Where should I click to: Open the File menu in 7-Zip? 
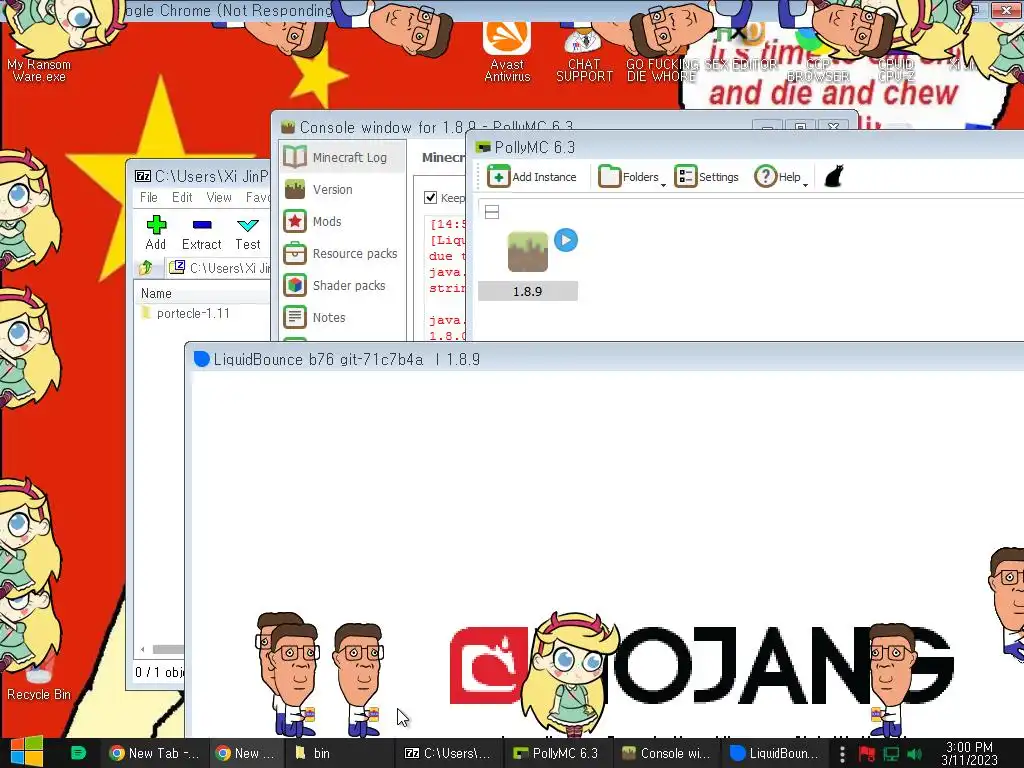click(149, 197)
